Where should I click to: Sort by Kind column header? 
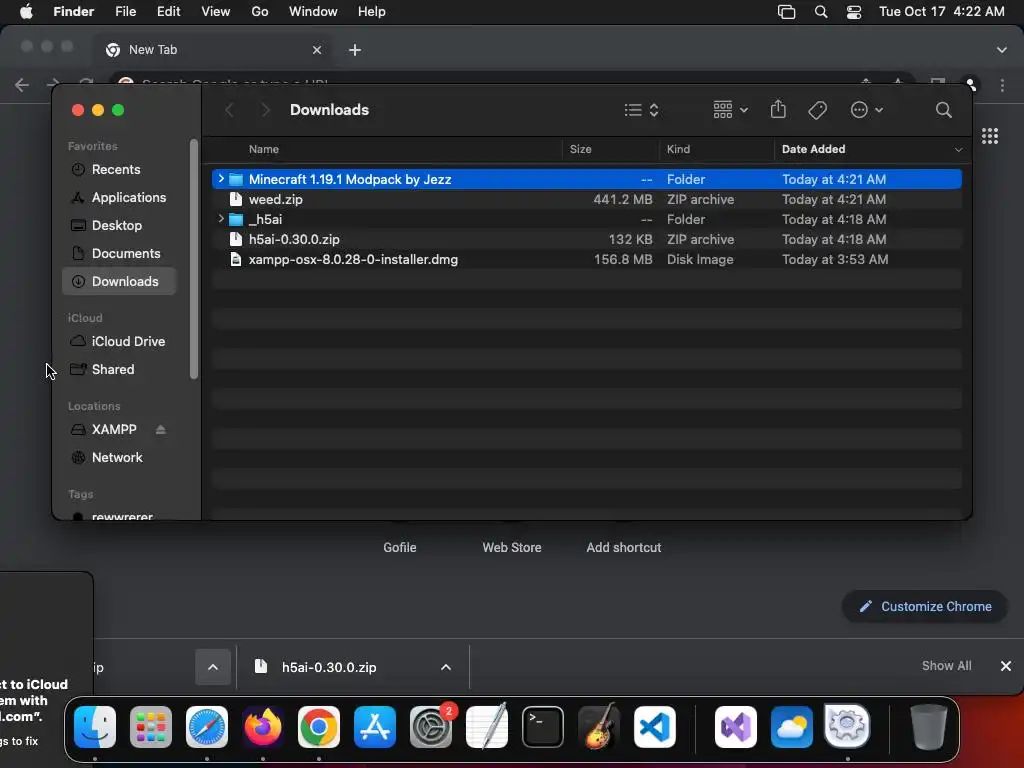pos(678,149)
